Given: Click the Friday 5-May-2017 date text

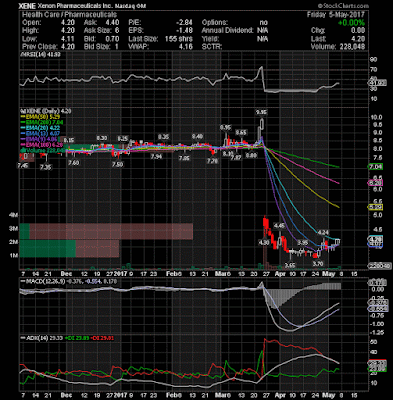Looking at the screenshot, I should click(336, 15).
